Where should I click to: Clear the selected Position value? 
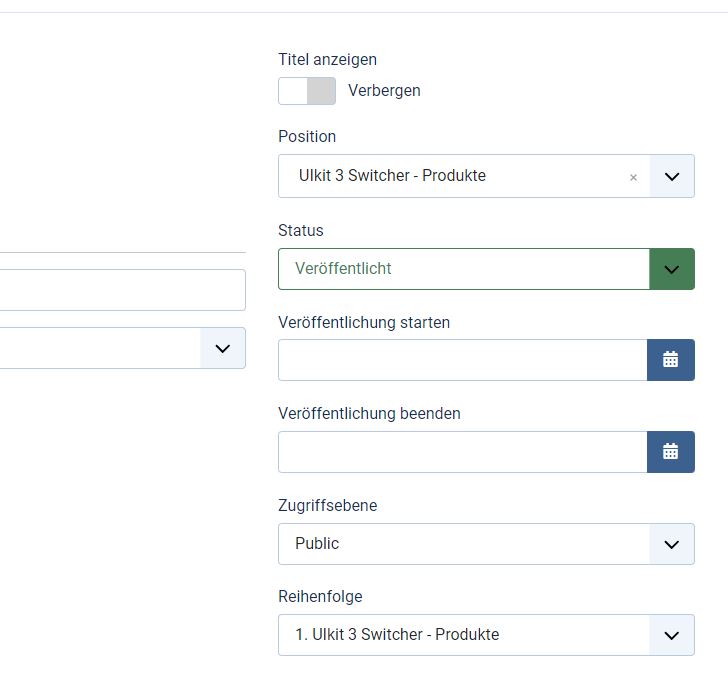[633, 177]
